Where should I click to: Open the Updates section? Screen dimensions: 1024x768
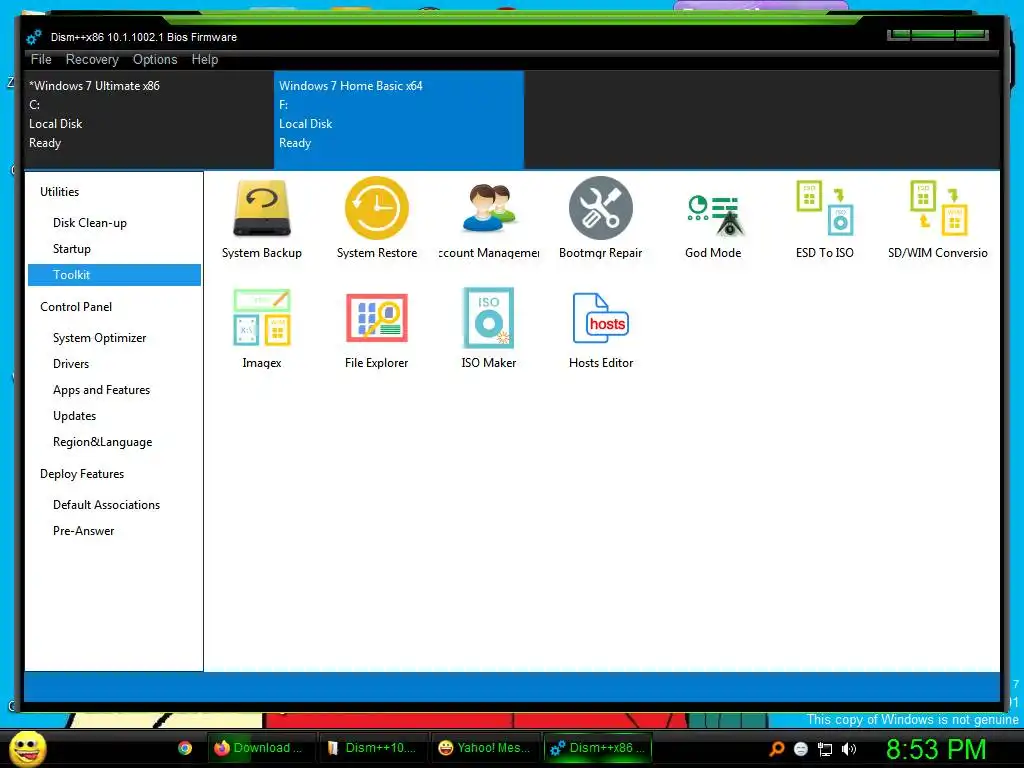(74, 416)
